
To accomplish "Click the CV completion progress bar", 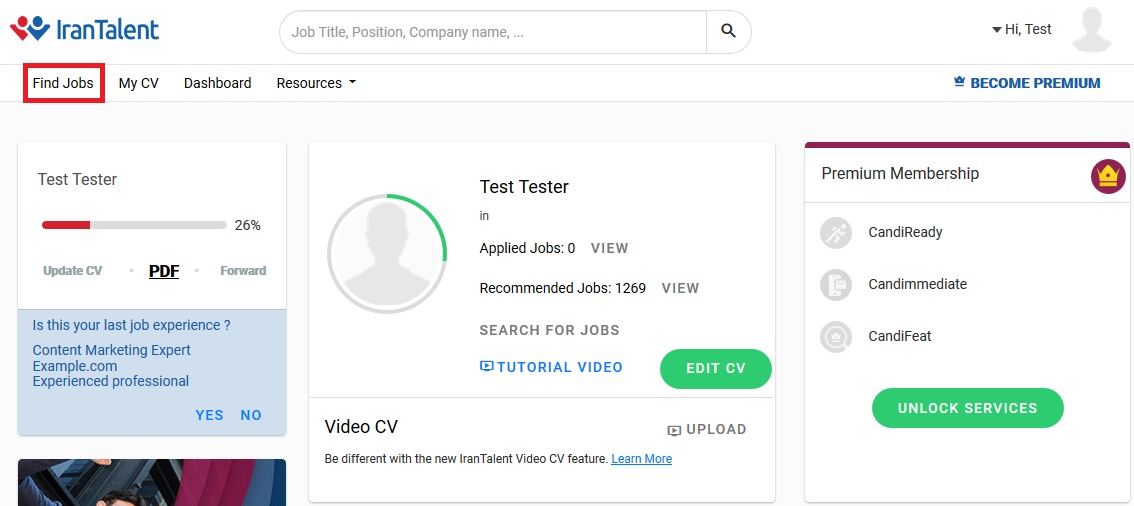I will [134, 225].
